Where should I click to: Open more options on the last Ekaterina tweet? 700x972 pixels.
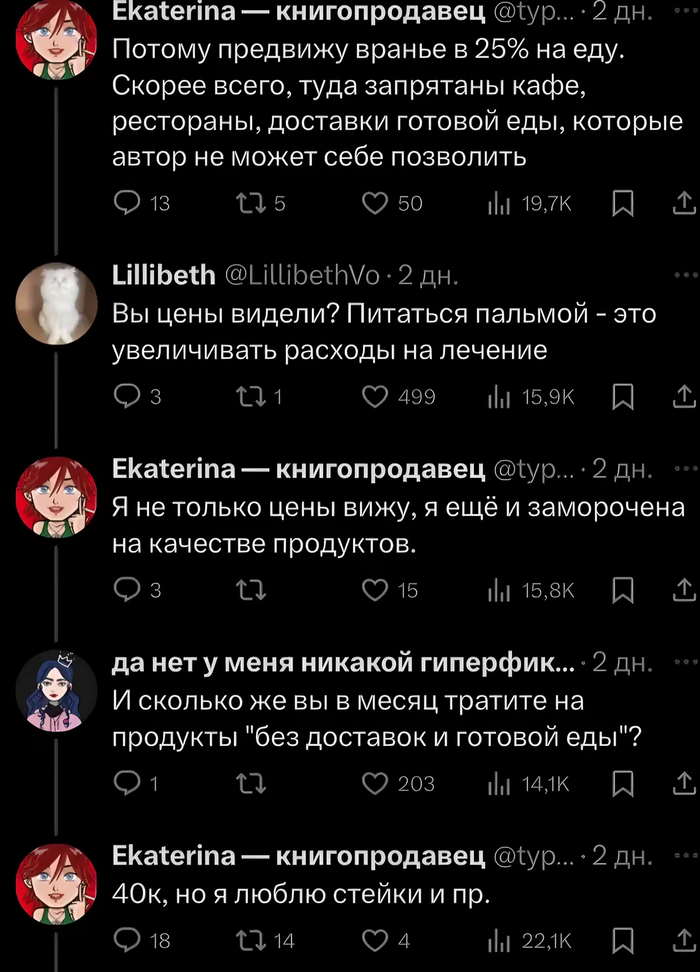pyautogui.click(x=686, y=856)
